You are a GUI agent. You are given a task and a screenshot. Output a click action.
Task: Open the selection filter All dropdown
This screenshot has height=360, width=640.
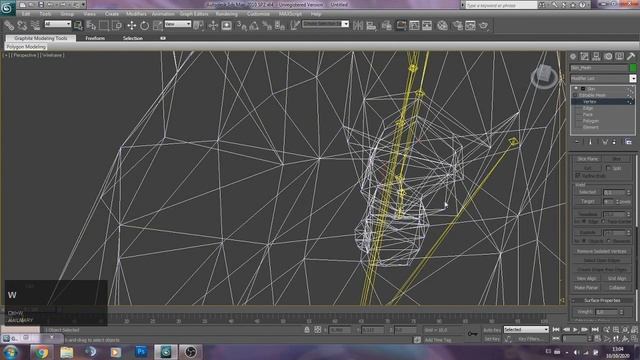58,24
